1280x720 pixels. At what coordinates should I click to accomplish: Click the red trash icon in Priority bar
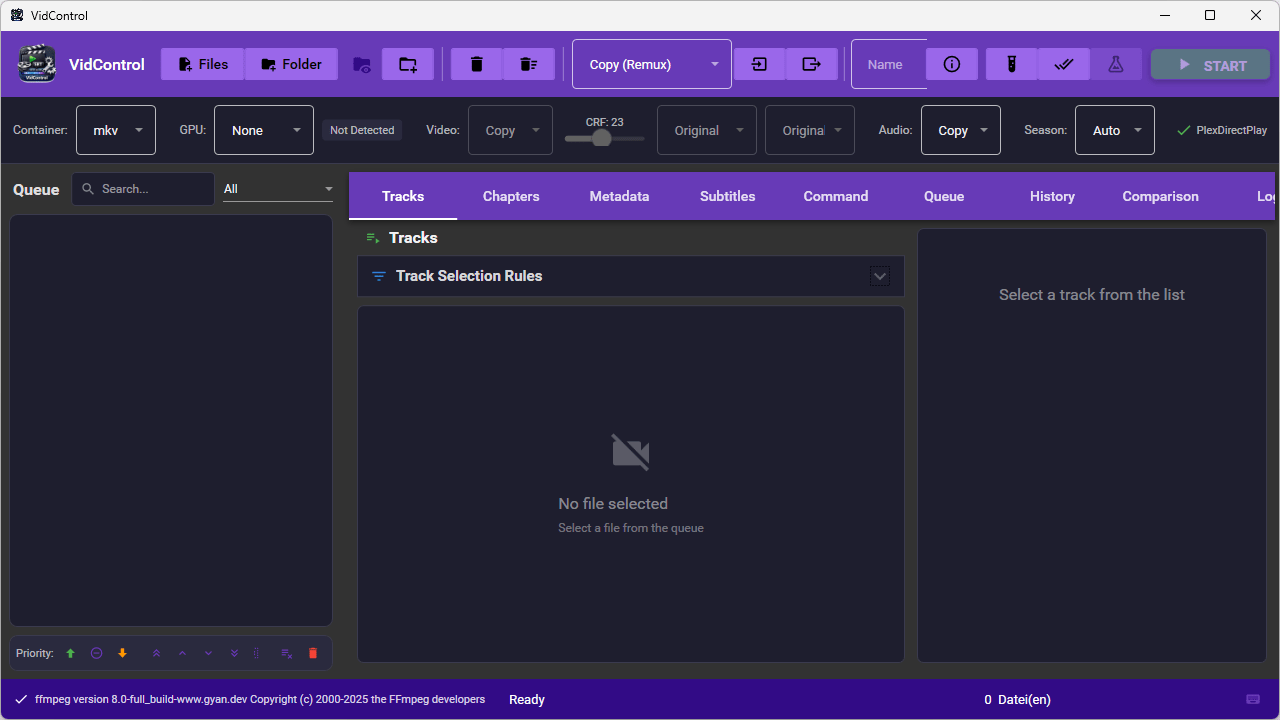pyautogui.click(x=313, y=653)
